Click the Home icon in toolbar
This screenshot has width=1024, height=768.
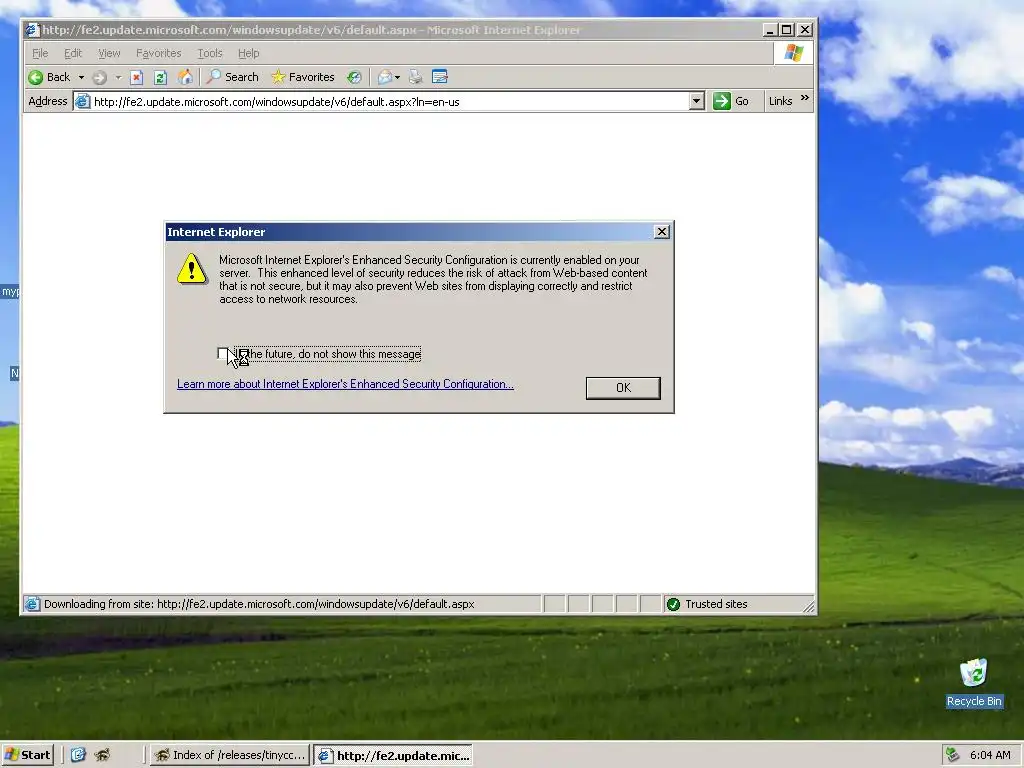click(x=185, y=77)
